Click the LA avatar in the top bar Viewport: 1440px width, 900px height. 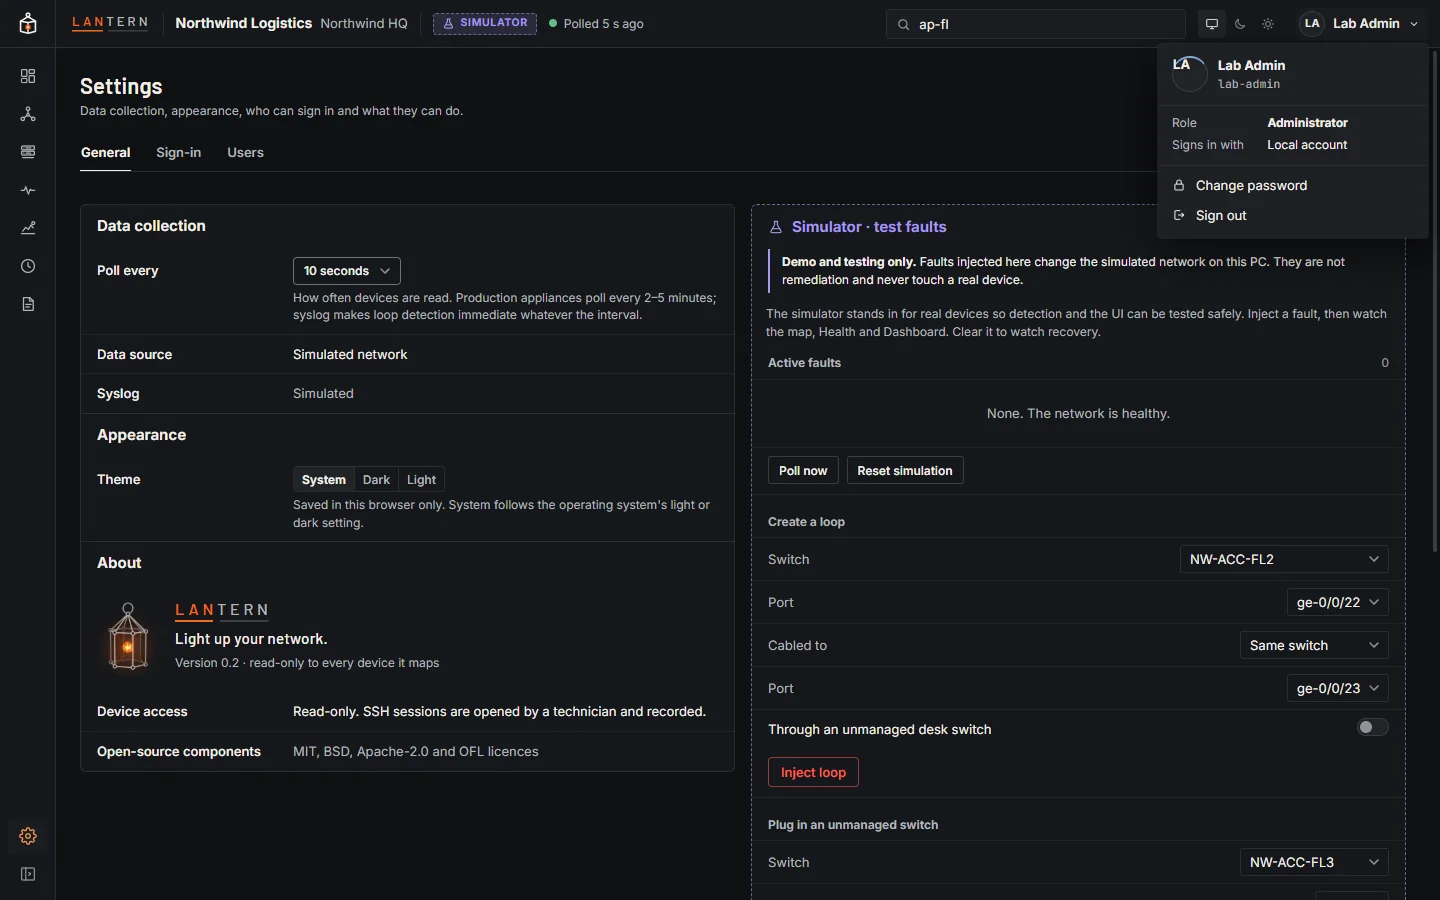coord(1312,24)
